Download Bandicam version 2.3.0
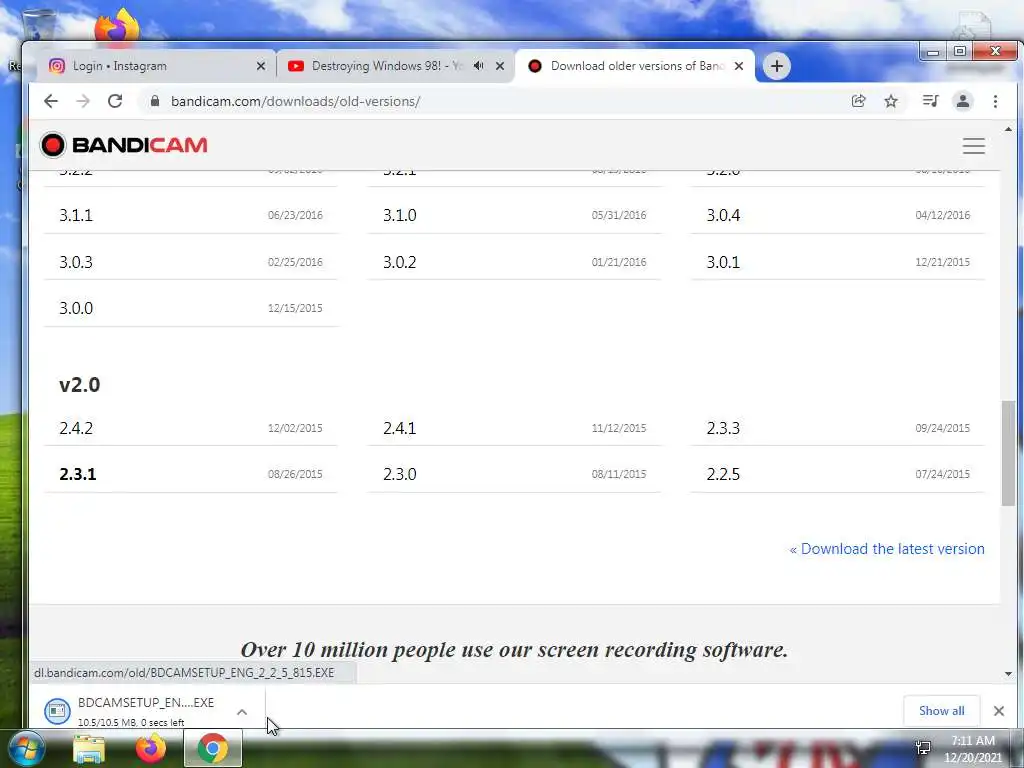This screenshot has height=768, width=1024. 514,474
